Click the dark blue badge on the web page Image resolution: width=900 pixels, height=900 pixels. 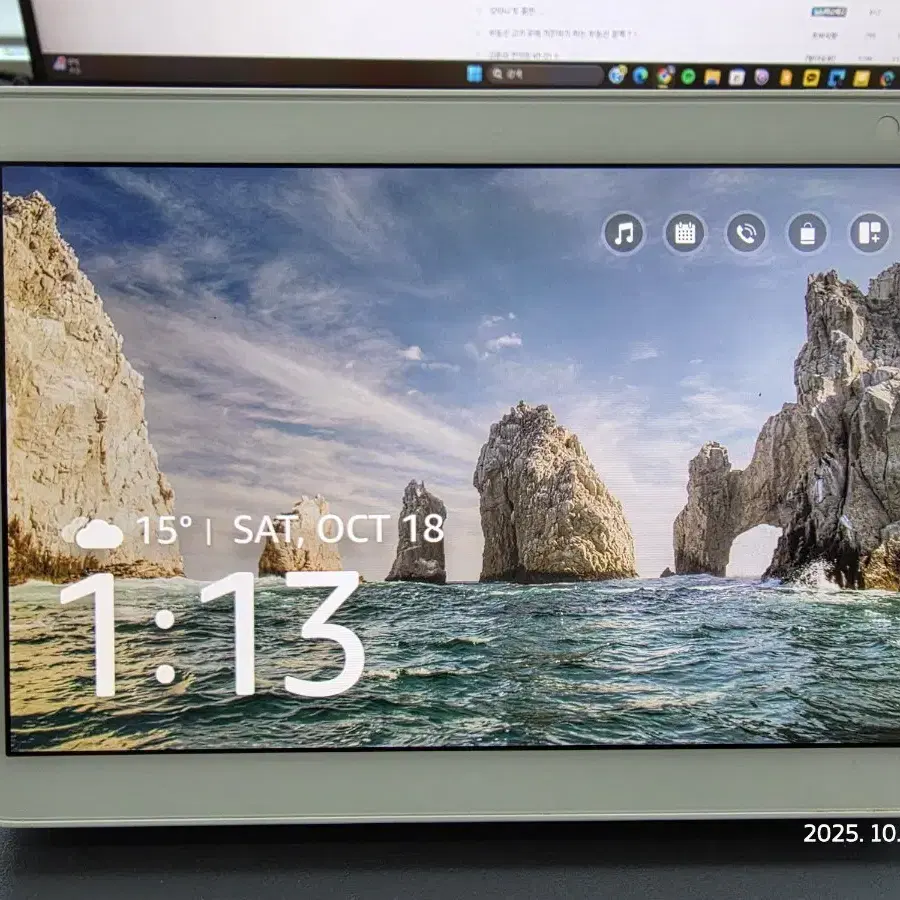click(x=828, y=12)
